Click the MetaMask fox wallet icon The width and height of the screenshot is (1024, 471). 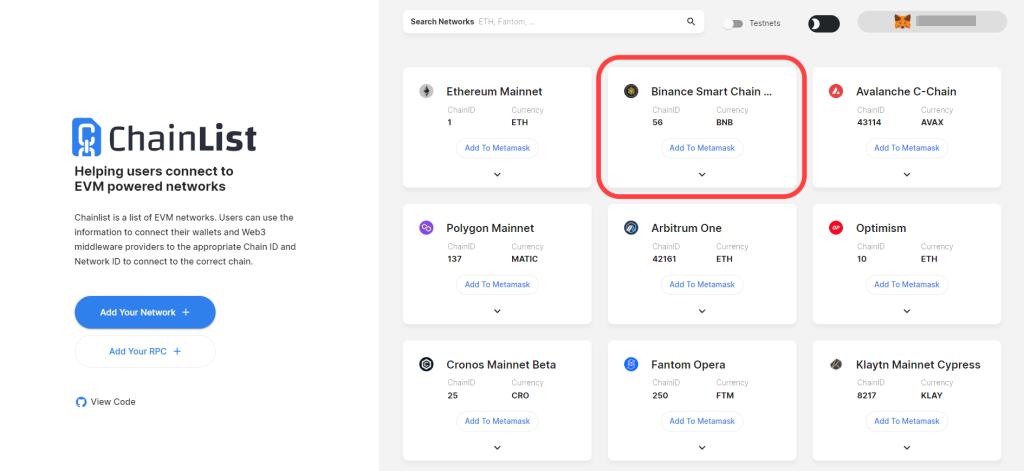902,22
